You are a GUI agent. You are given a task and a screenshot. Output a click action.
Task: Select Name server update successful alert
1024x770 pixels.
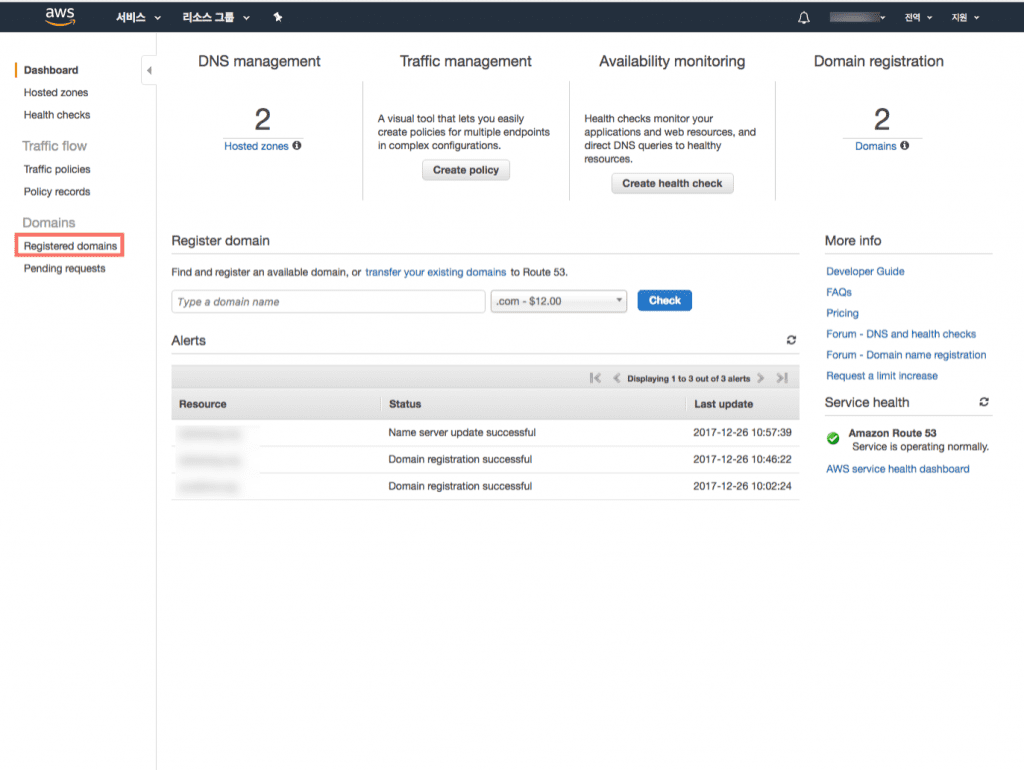pos(485,432)
